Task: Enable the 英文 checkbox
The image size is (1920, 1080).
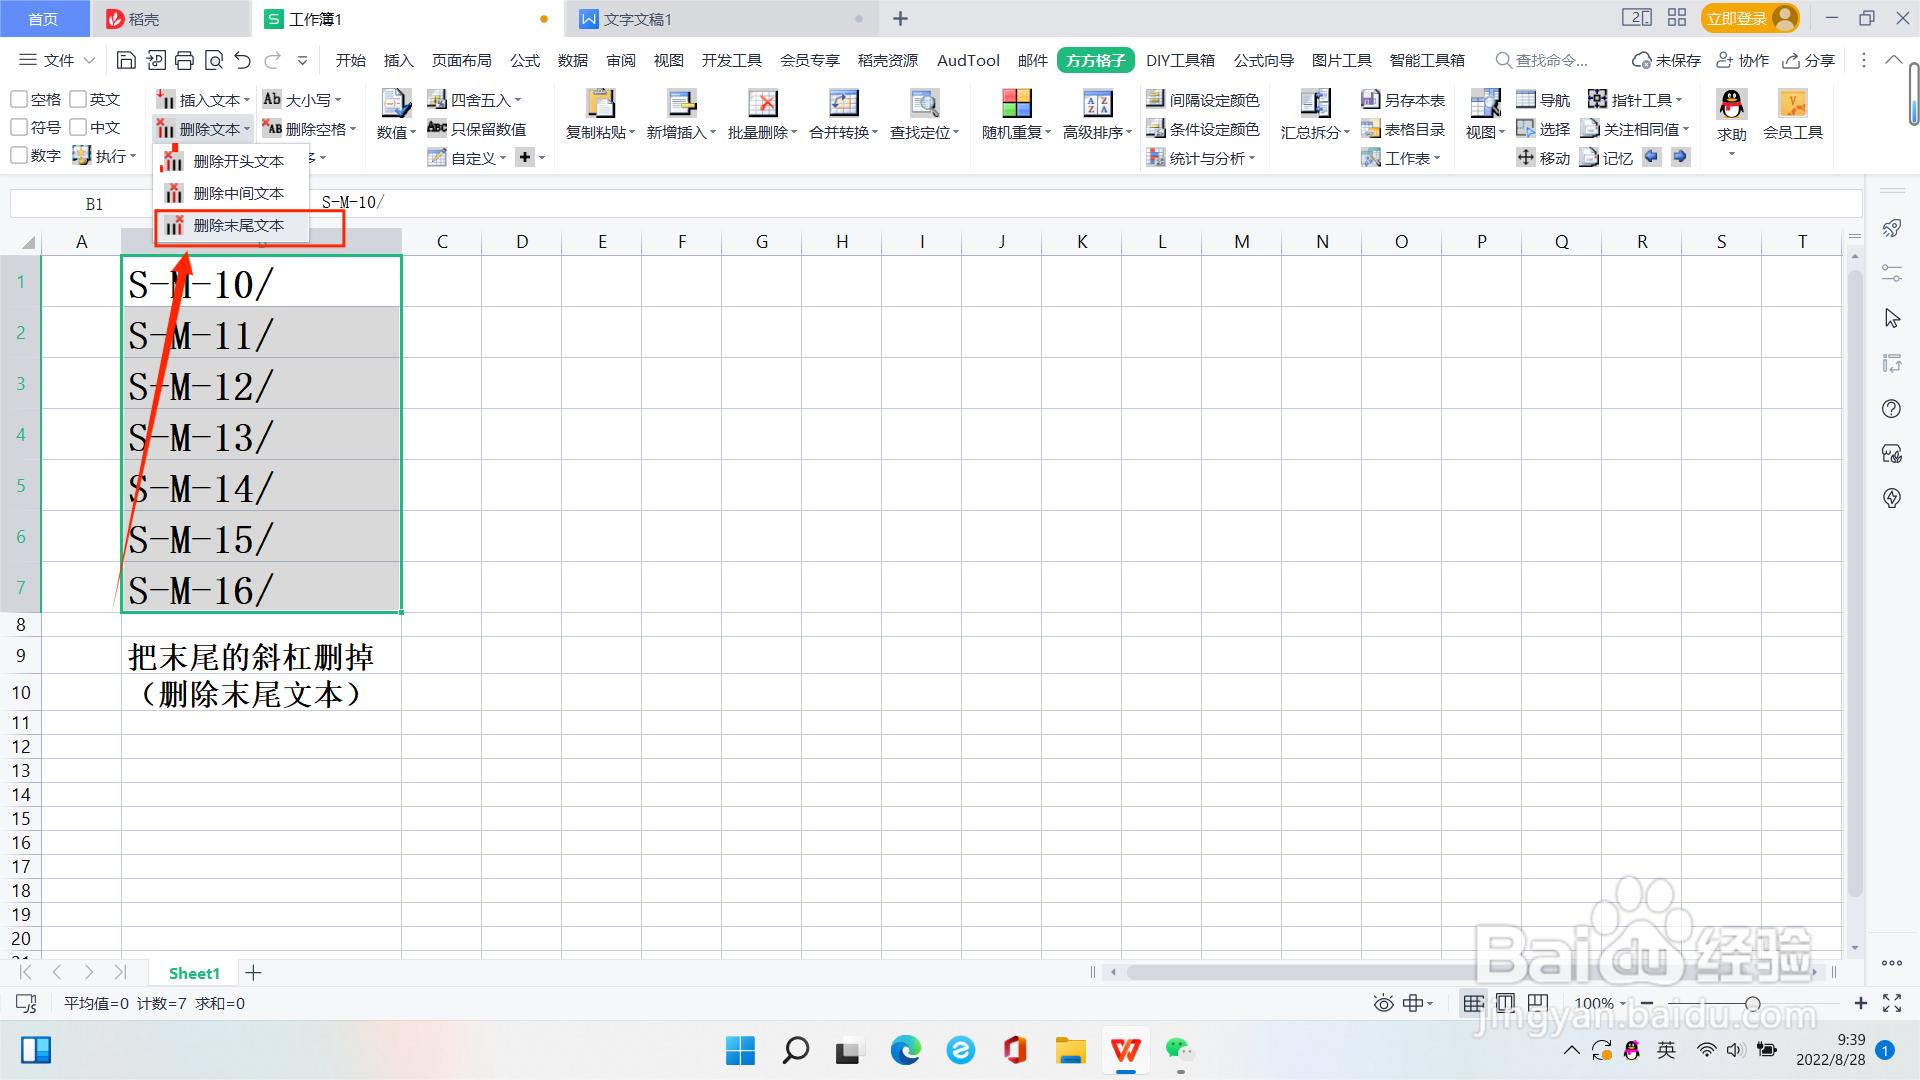Action: pos(78,99)
